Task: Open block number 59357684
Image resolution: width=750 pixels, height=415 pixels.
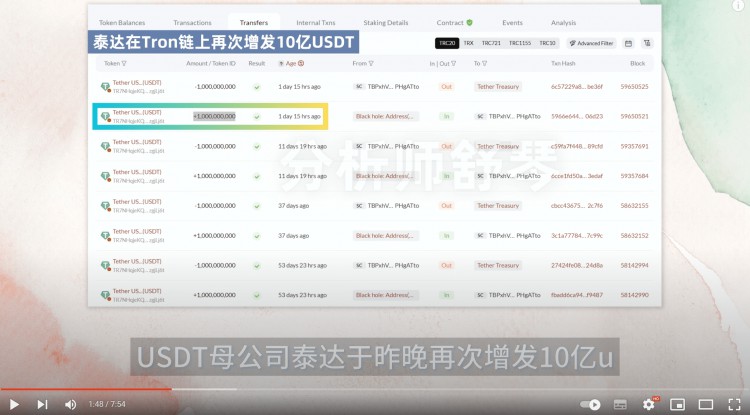Action: tap(634, 176)
